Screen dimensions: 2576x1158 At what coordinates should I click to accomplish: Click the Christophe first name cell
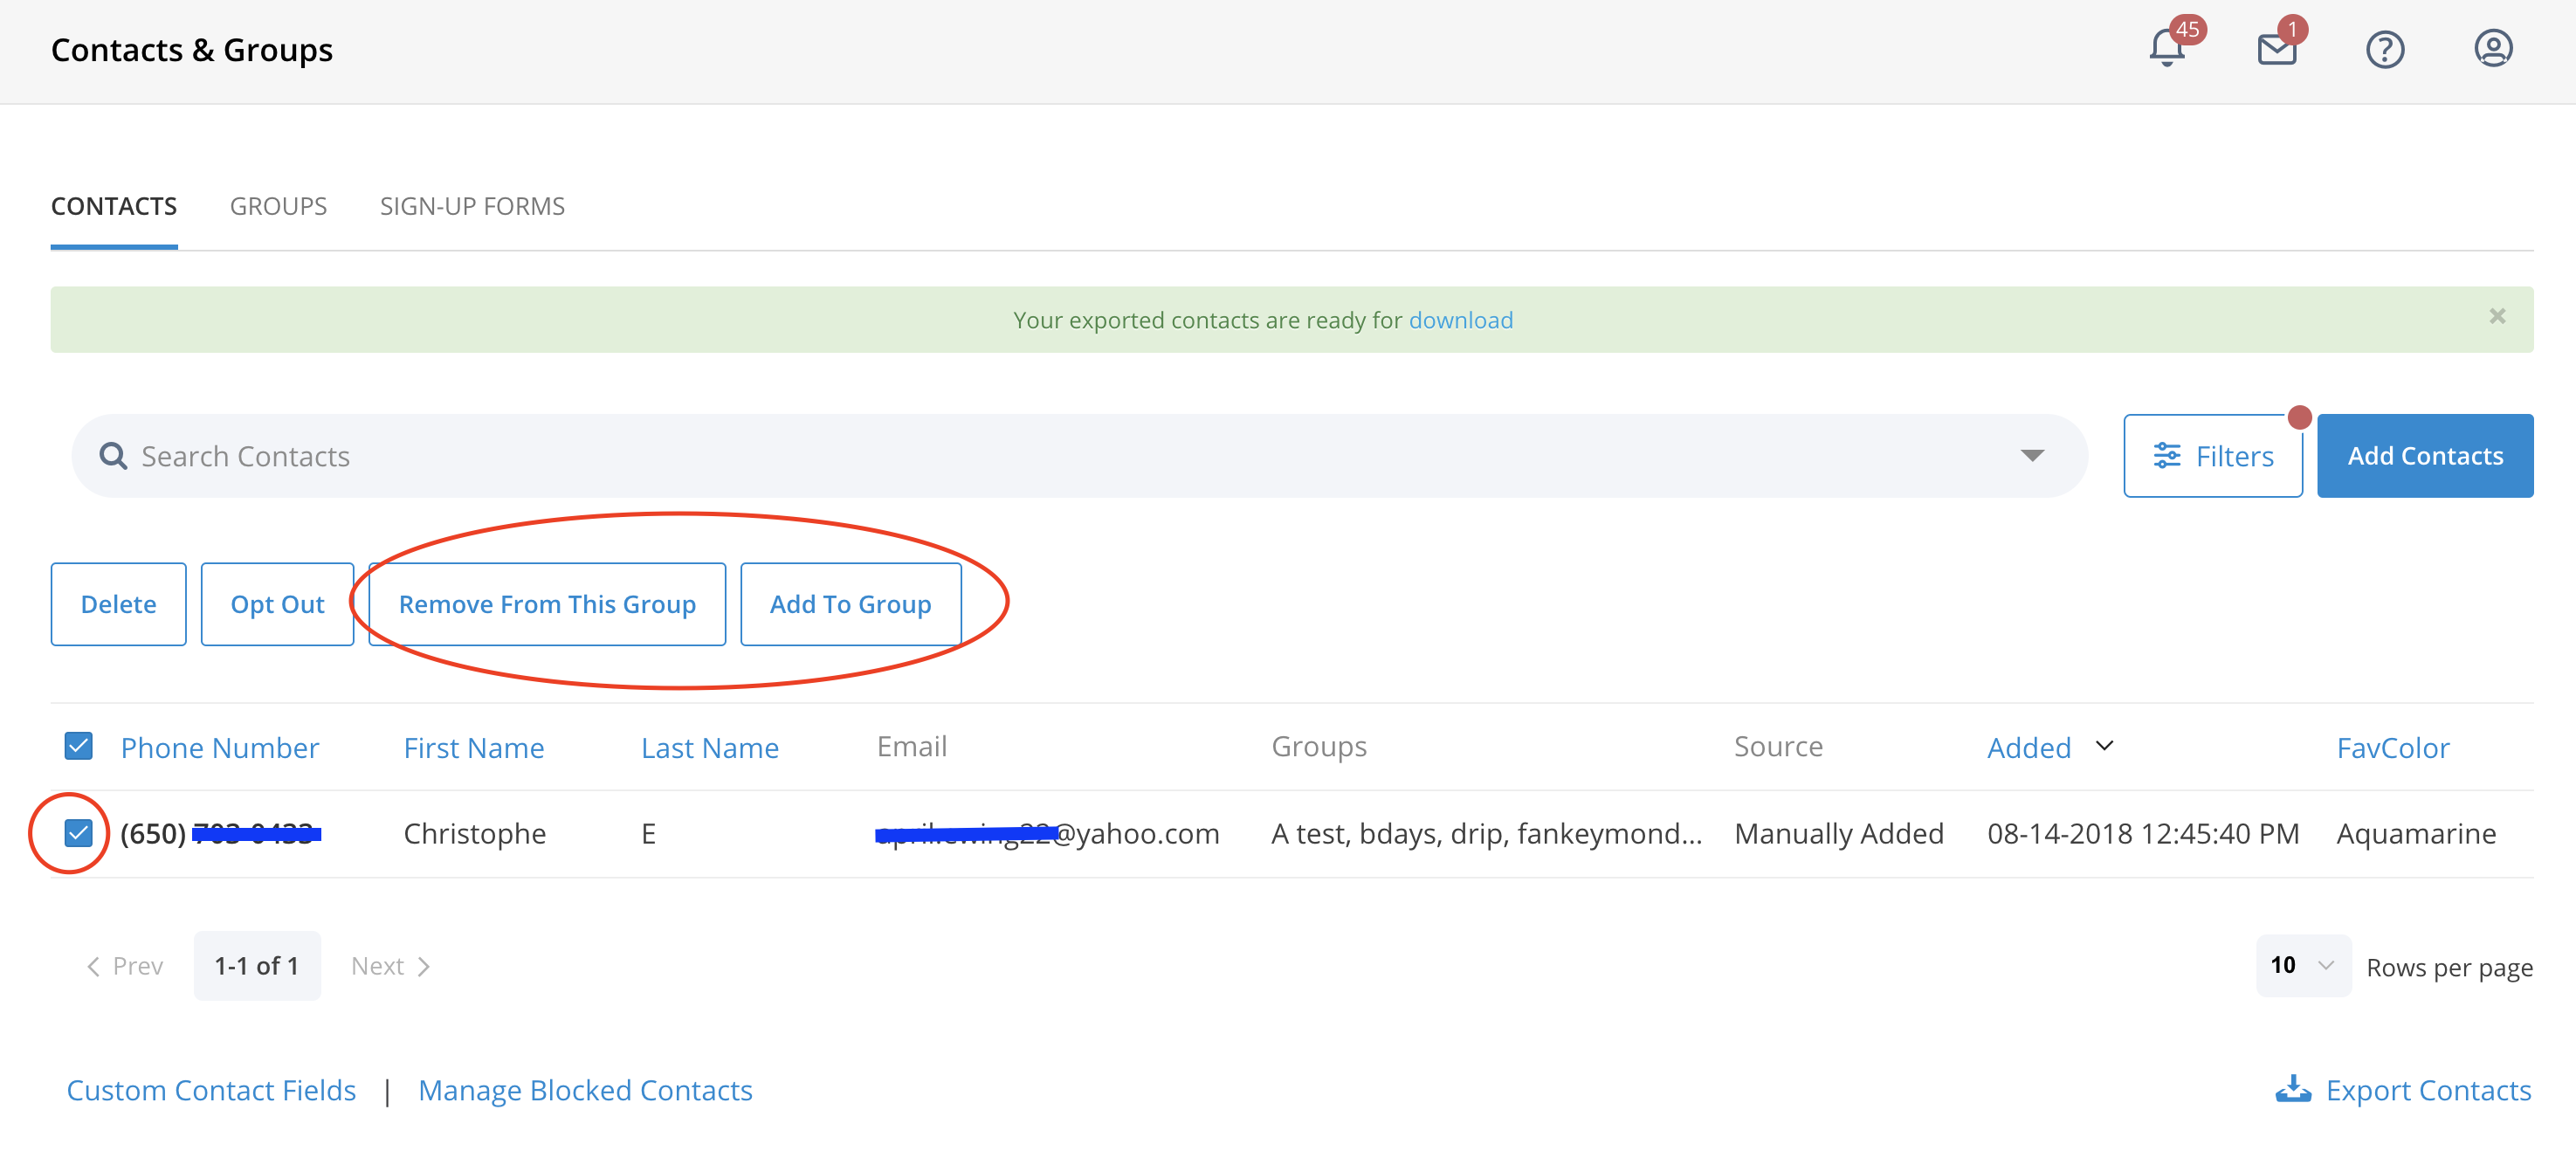(474, 833)
